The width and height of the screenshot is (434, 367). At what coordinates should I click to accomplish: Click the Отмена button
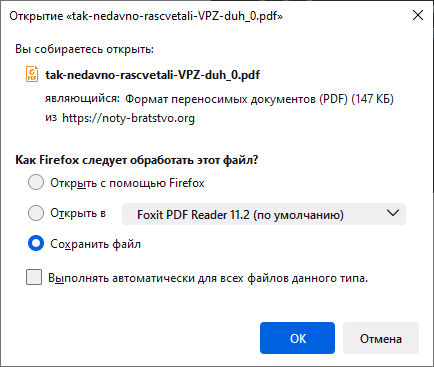[x=381, y=338]
